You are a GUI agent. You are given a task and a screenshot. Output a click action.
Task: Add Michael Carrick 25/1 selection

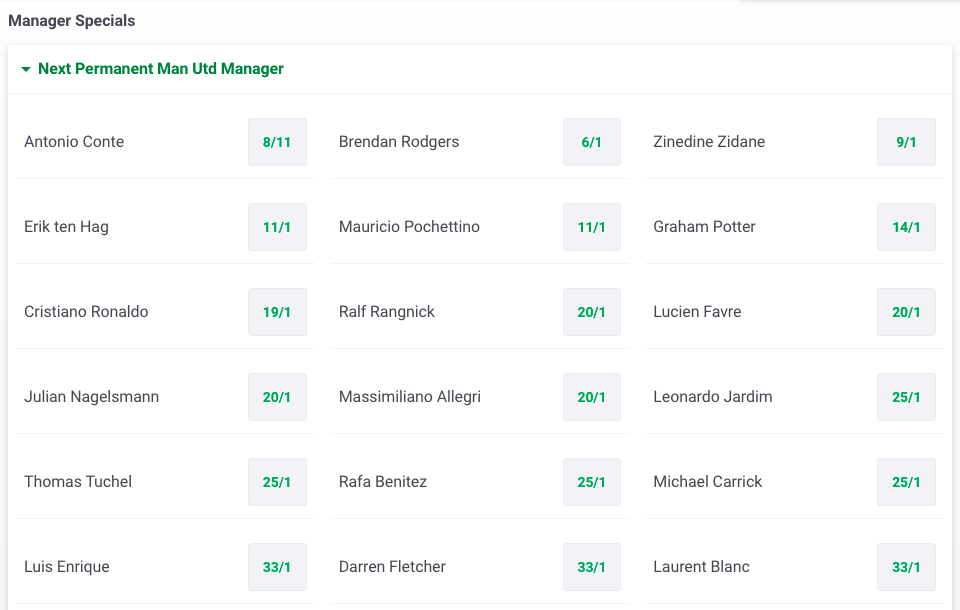906,482
